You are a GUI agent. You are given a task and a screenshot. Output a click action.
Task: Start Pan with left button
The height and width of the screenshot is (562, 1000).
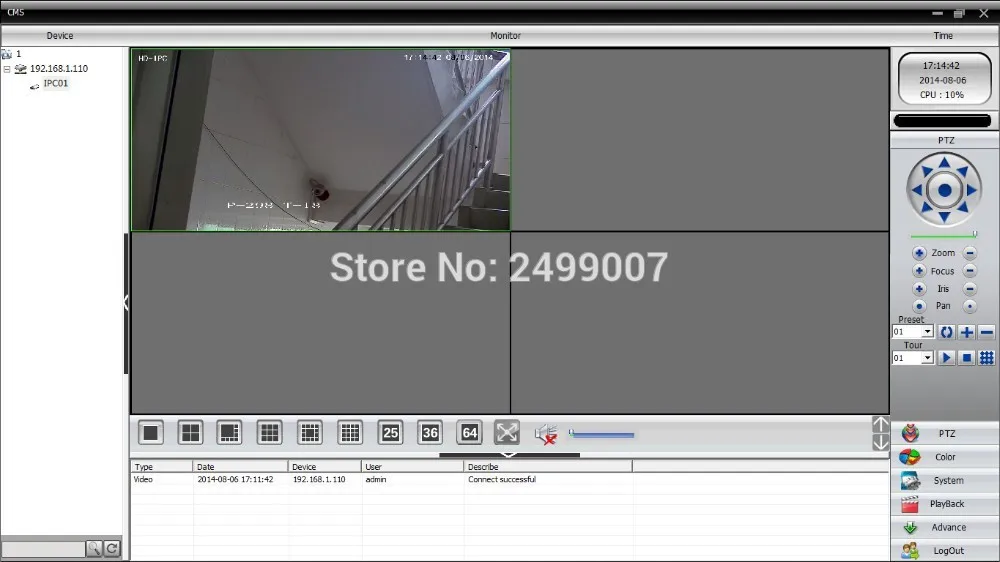[x=919, y=306]
